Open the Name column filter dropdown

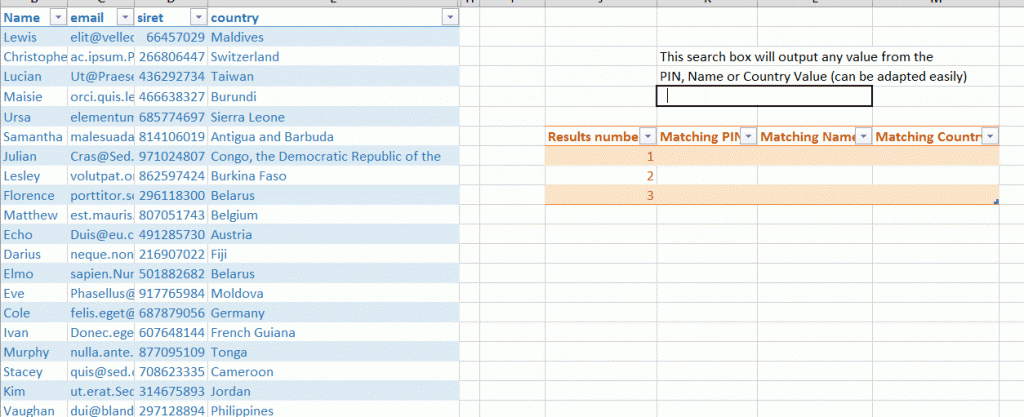pyautogui.click(x=57, y=18)
